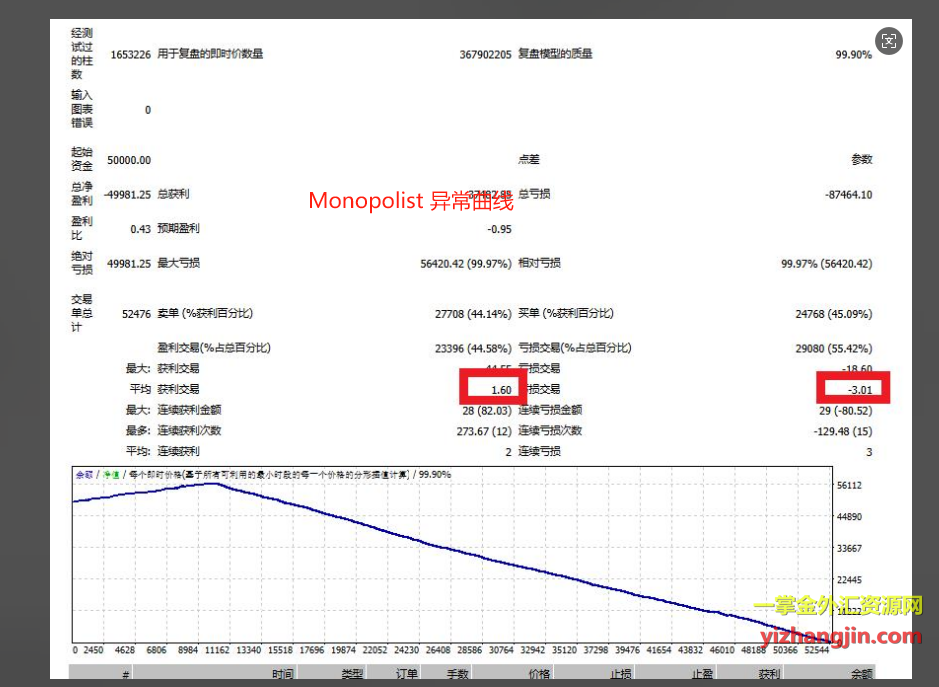Select the gross loss value -87464.10
This screenshot has width=939, height=687.
[x=848, y=195]
